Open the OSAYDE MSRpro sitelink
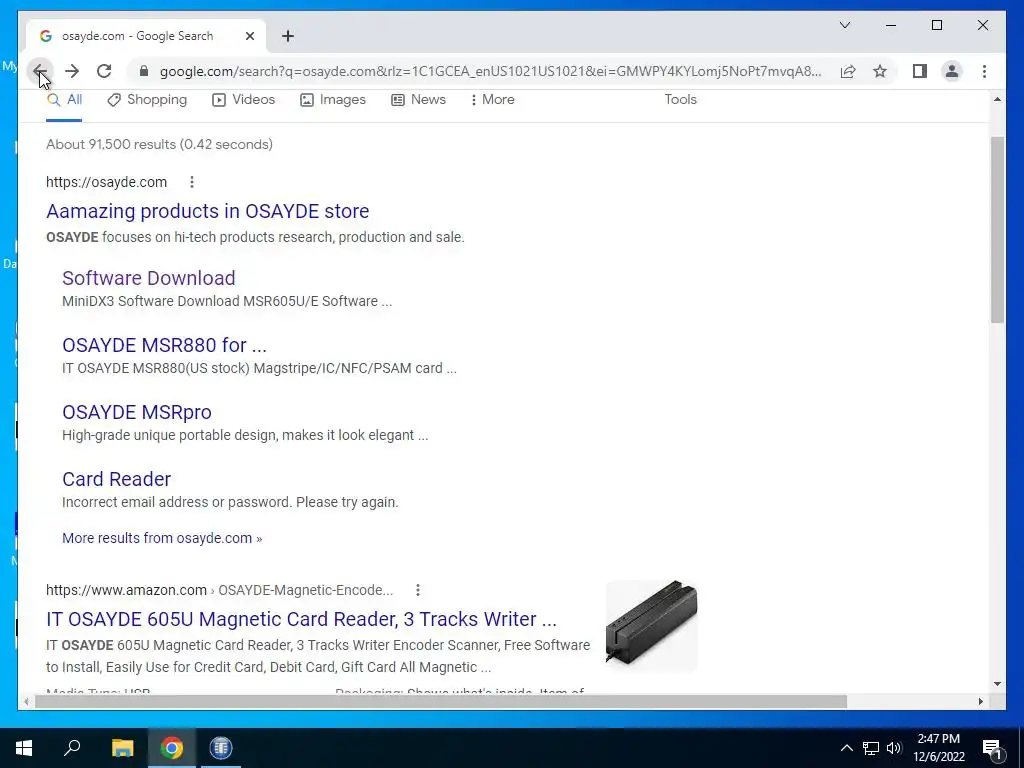Screen dimensions: 1024x768 [136, 412]
